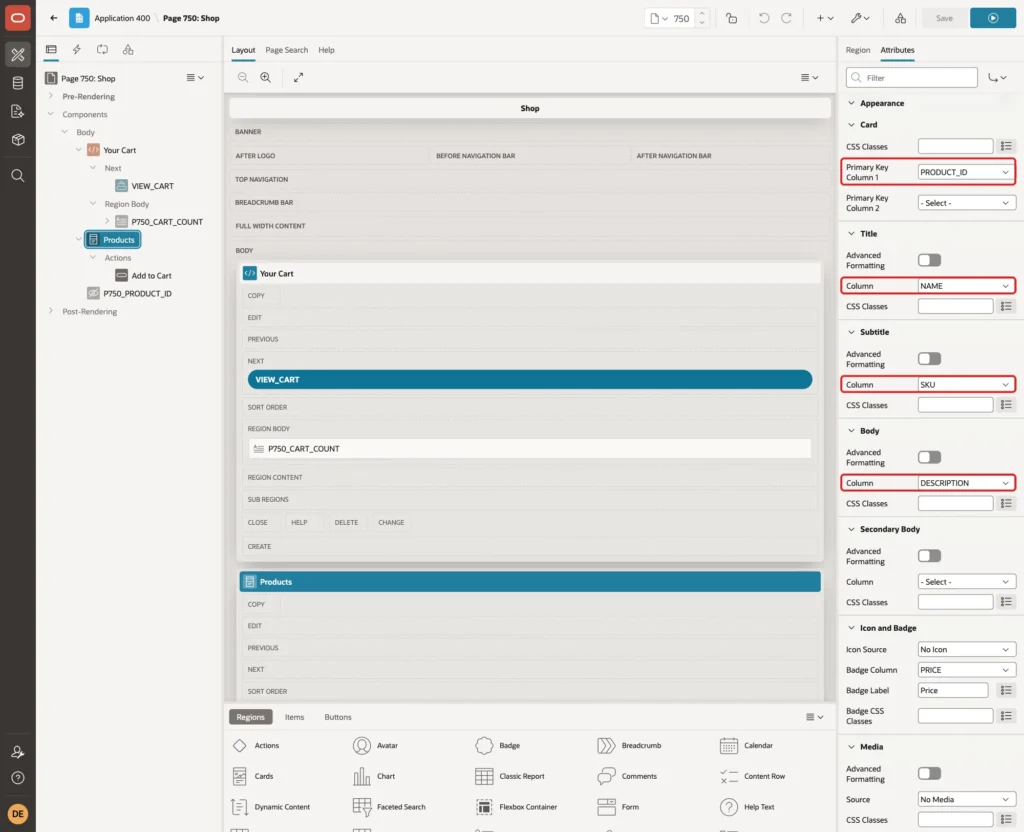Click Application 400 breadcrumb link

tap(122, 18)
